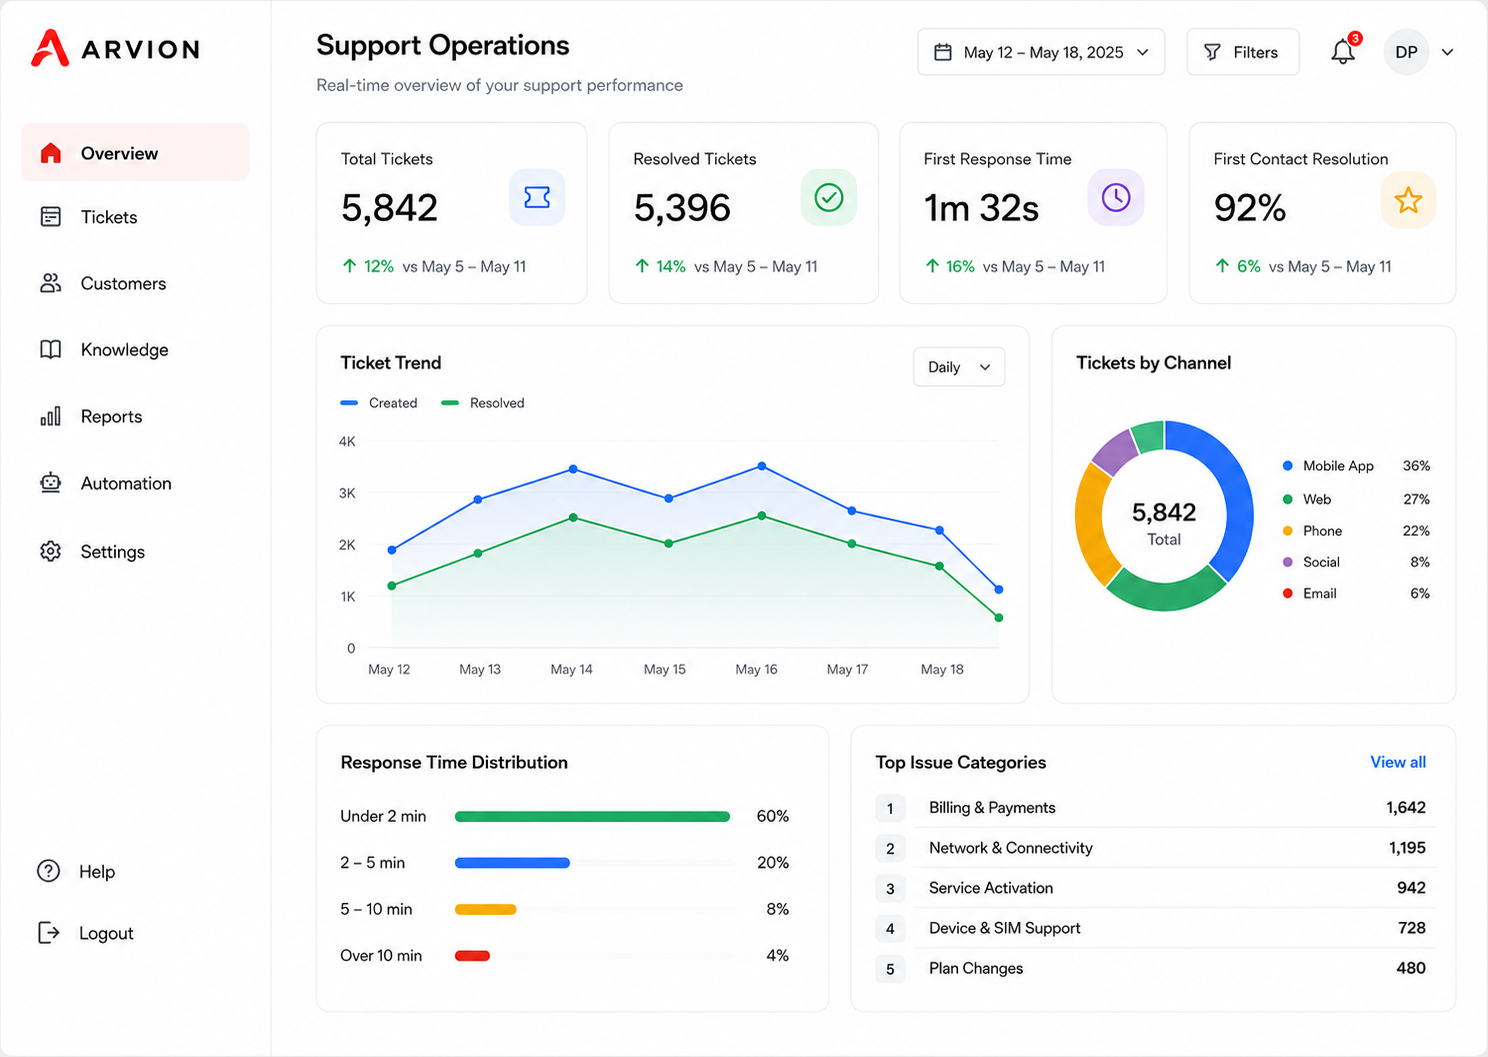Click the funnel icon on Filters
This screenshot has height=1057, width=1488.
(x=1212, y=52)
